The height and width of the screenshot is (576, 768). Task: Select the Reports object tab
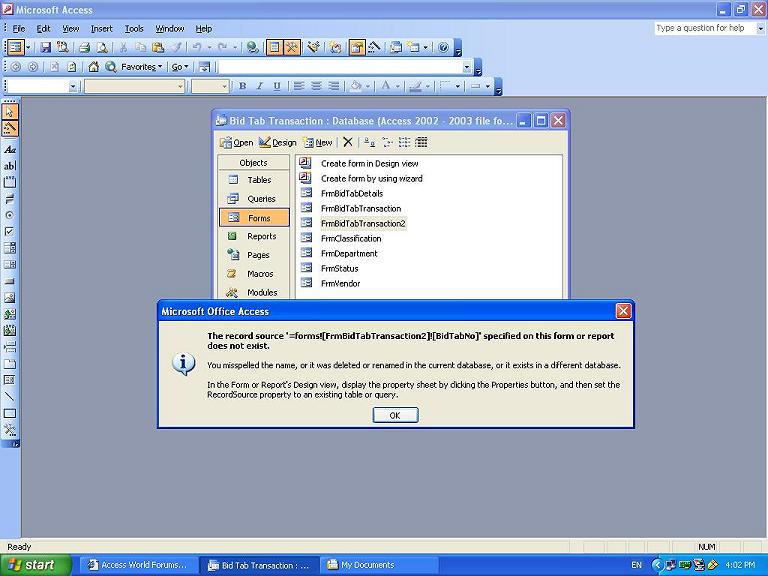click(254, 236)
